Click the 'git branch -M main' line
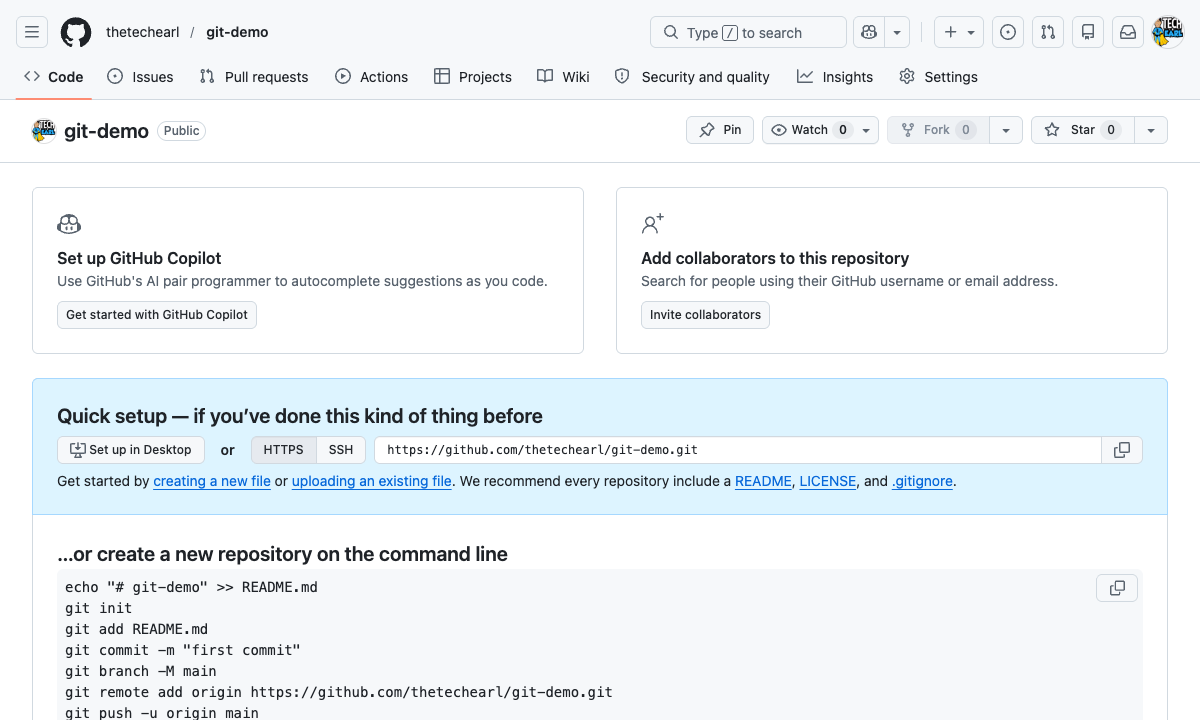The image size is (1200, 720). [x=141, y=671]
